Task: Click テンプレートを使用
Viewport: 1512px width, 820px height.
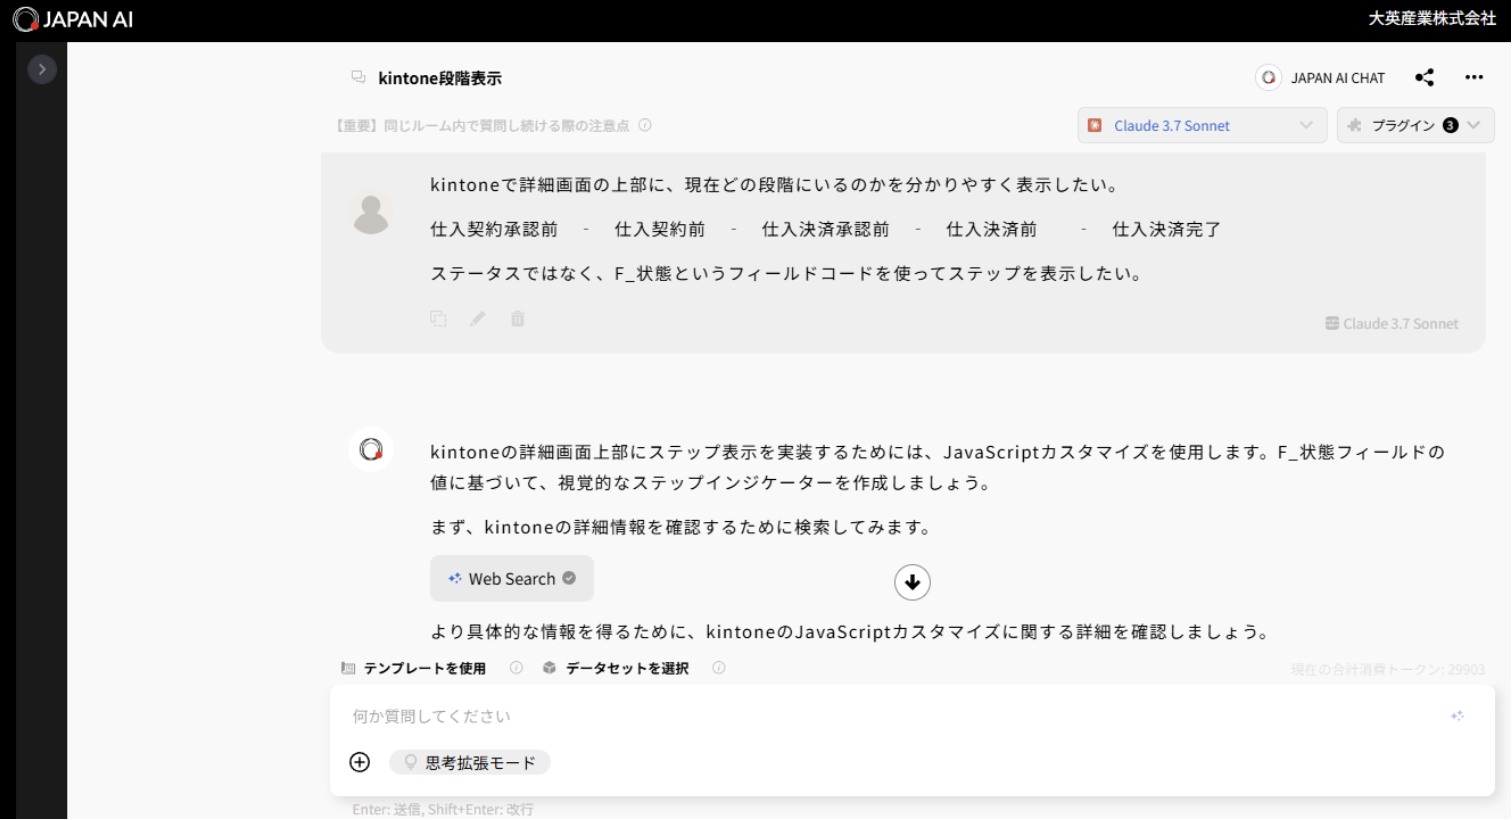Action: pyautogui.click(x=414, y=668)
